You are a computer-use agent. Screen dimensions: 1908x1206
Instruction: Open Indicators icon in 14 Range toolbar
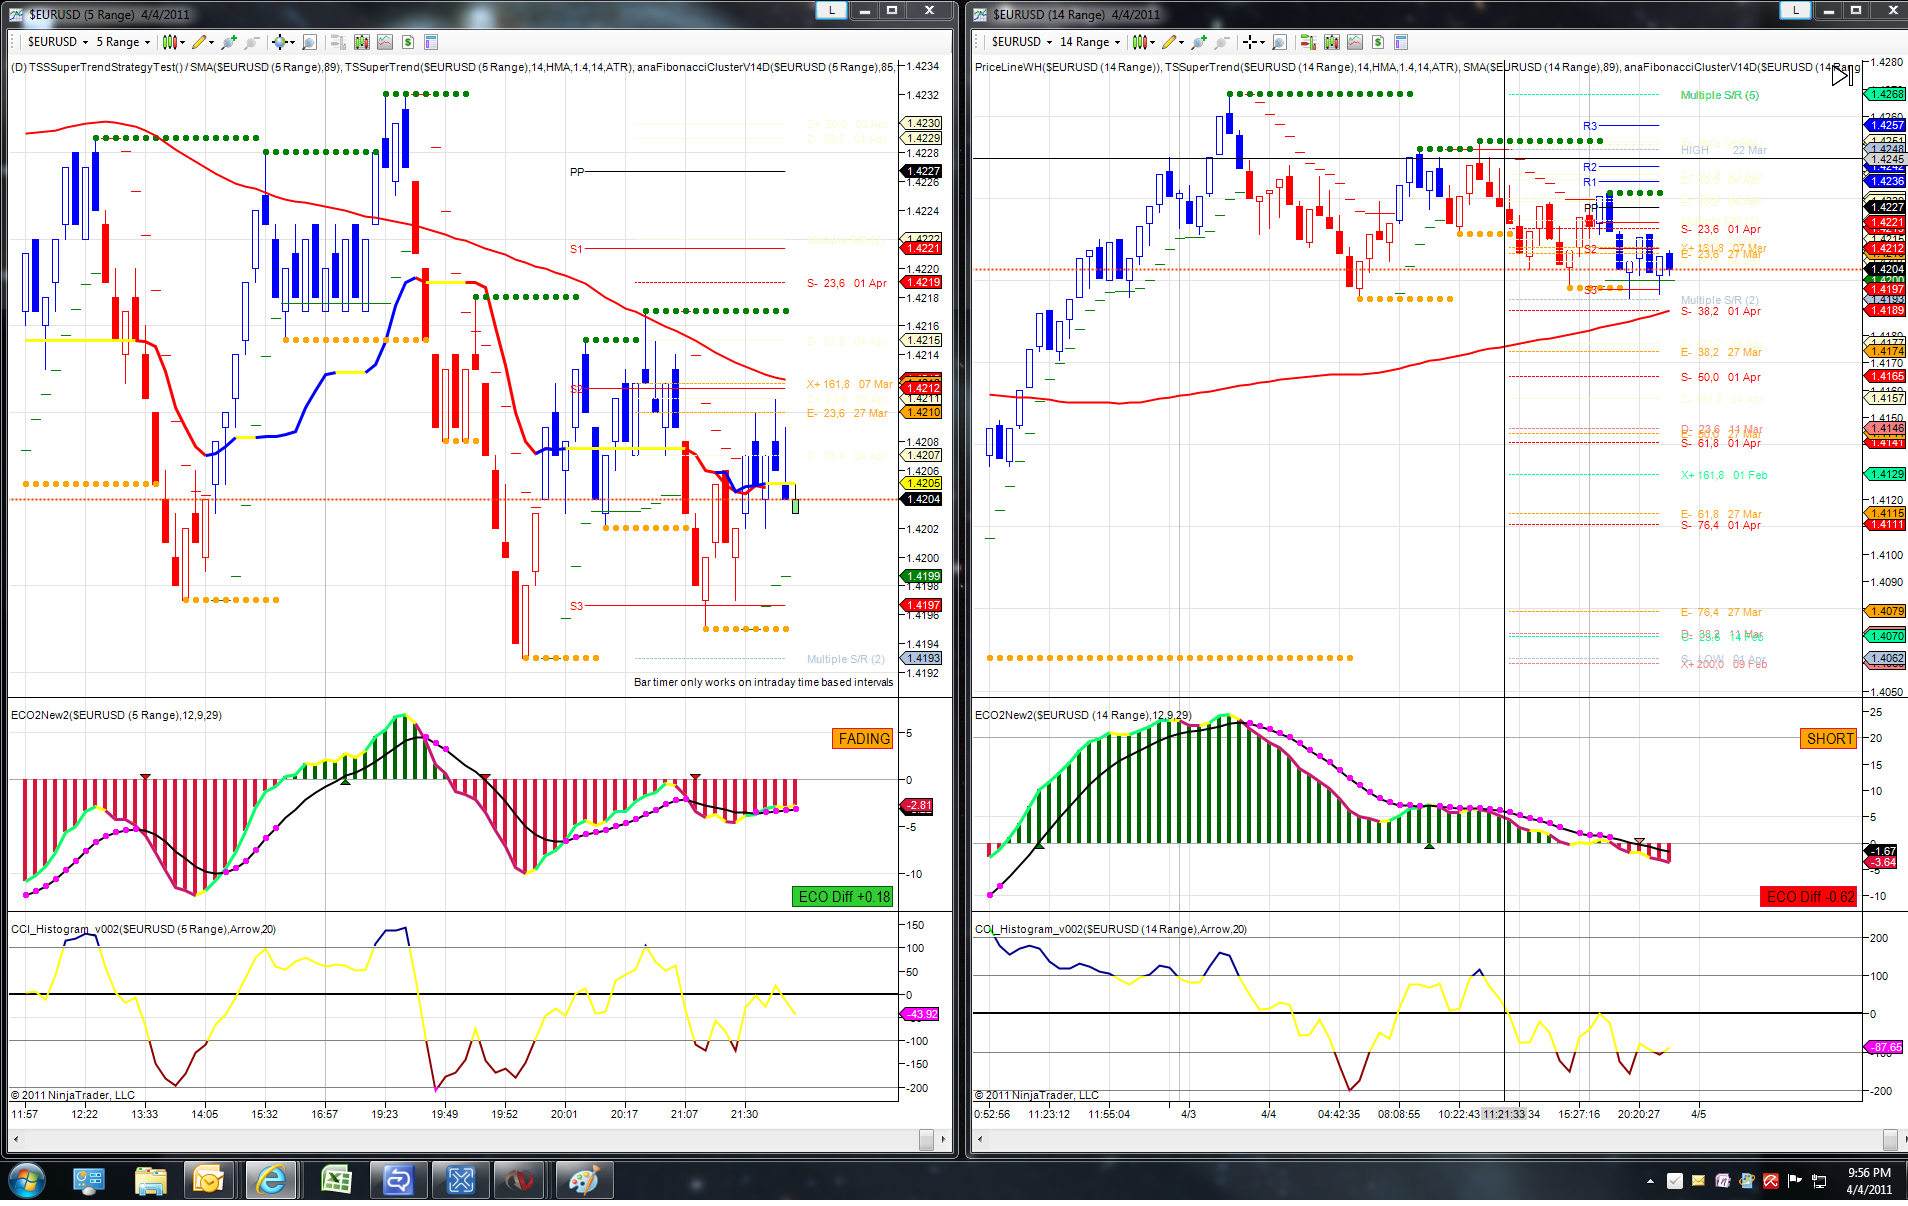click(1355, 42)
